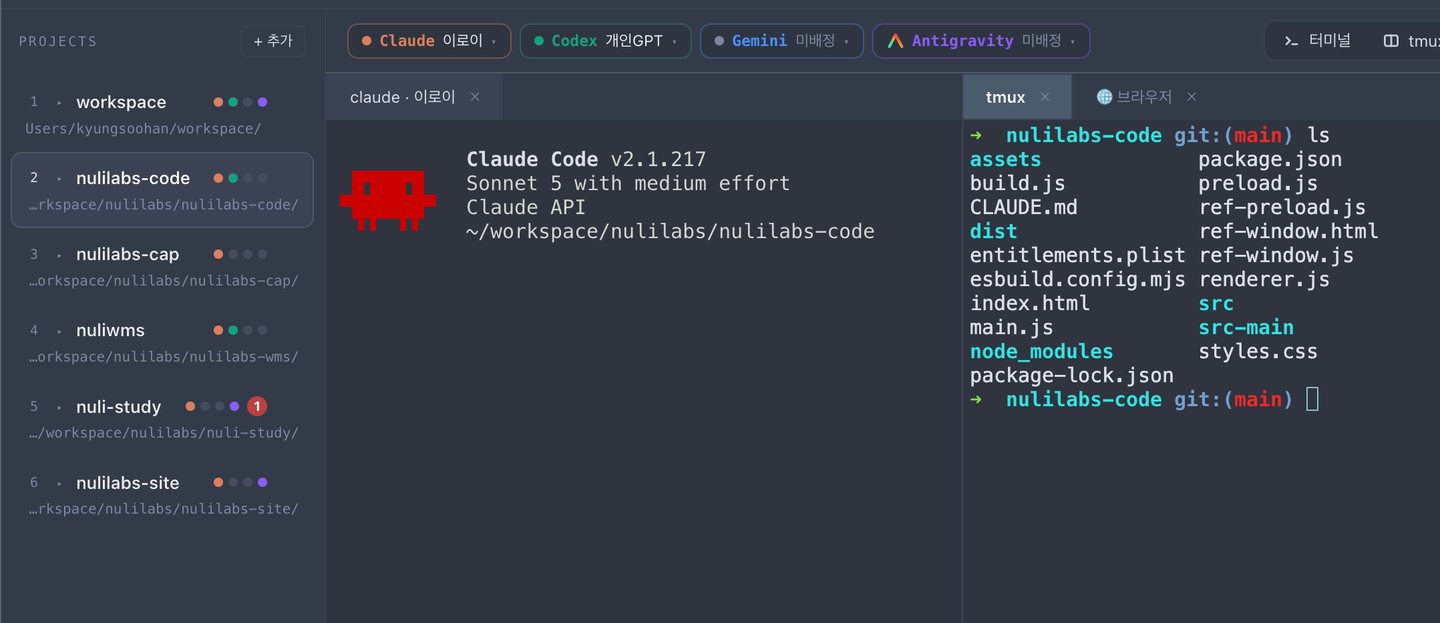
Task: Click the terminal cursor at the prompt
Action: (1313, 399)
